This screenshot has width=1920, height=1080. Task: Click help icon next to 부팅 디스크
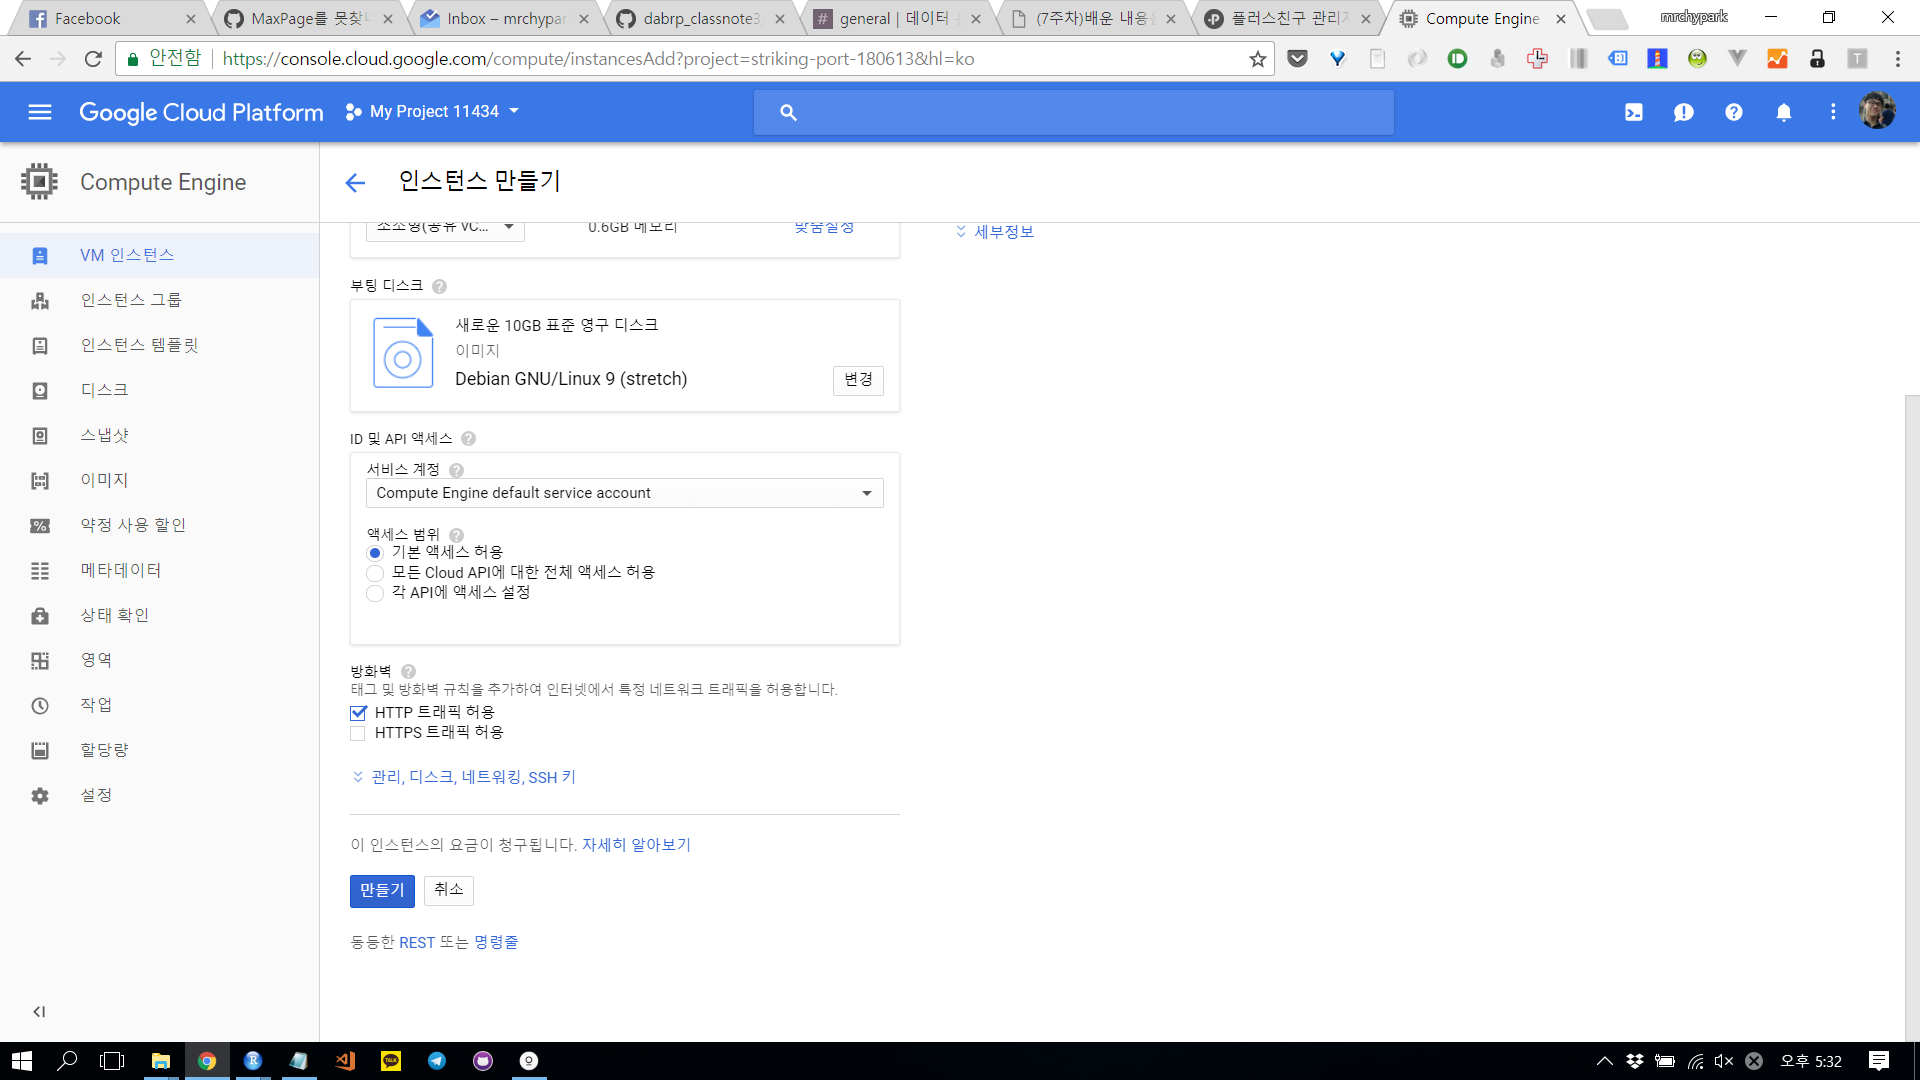(x=439, y=286)
